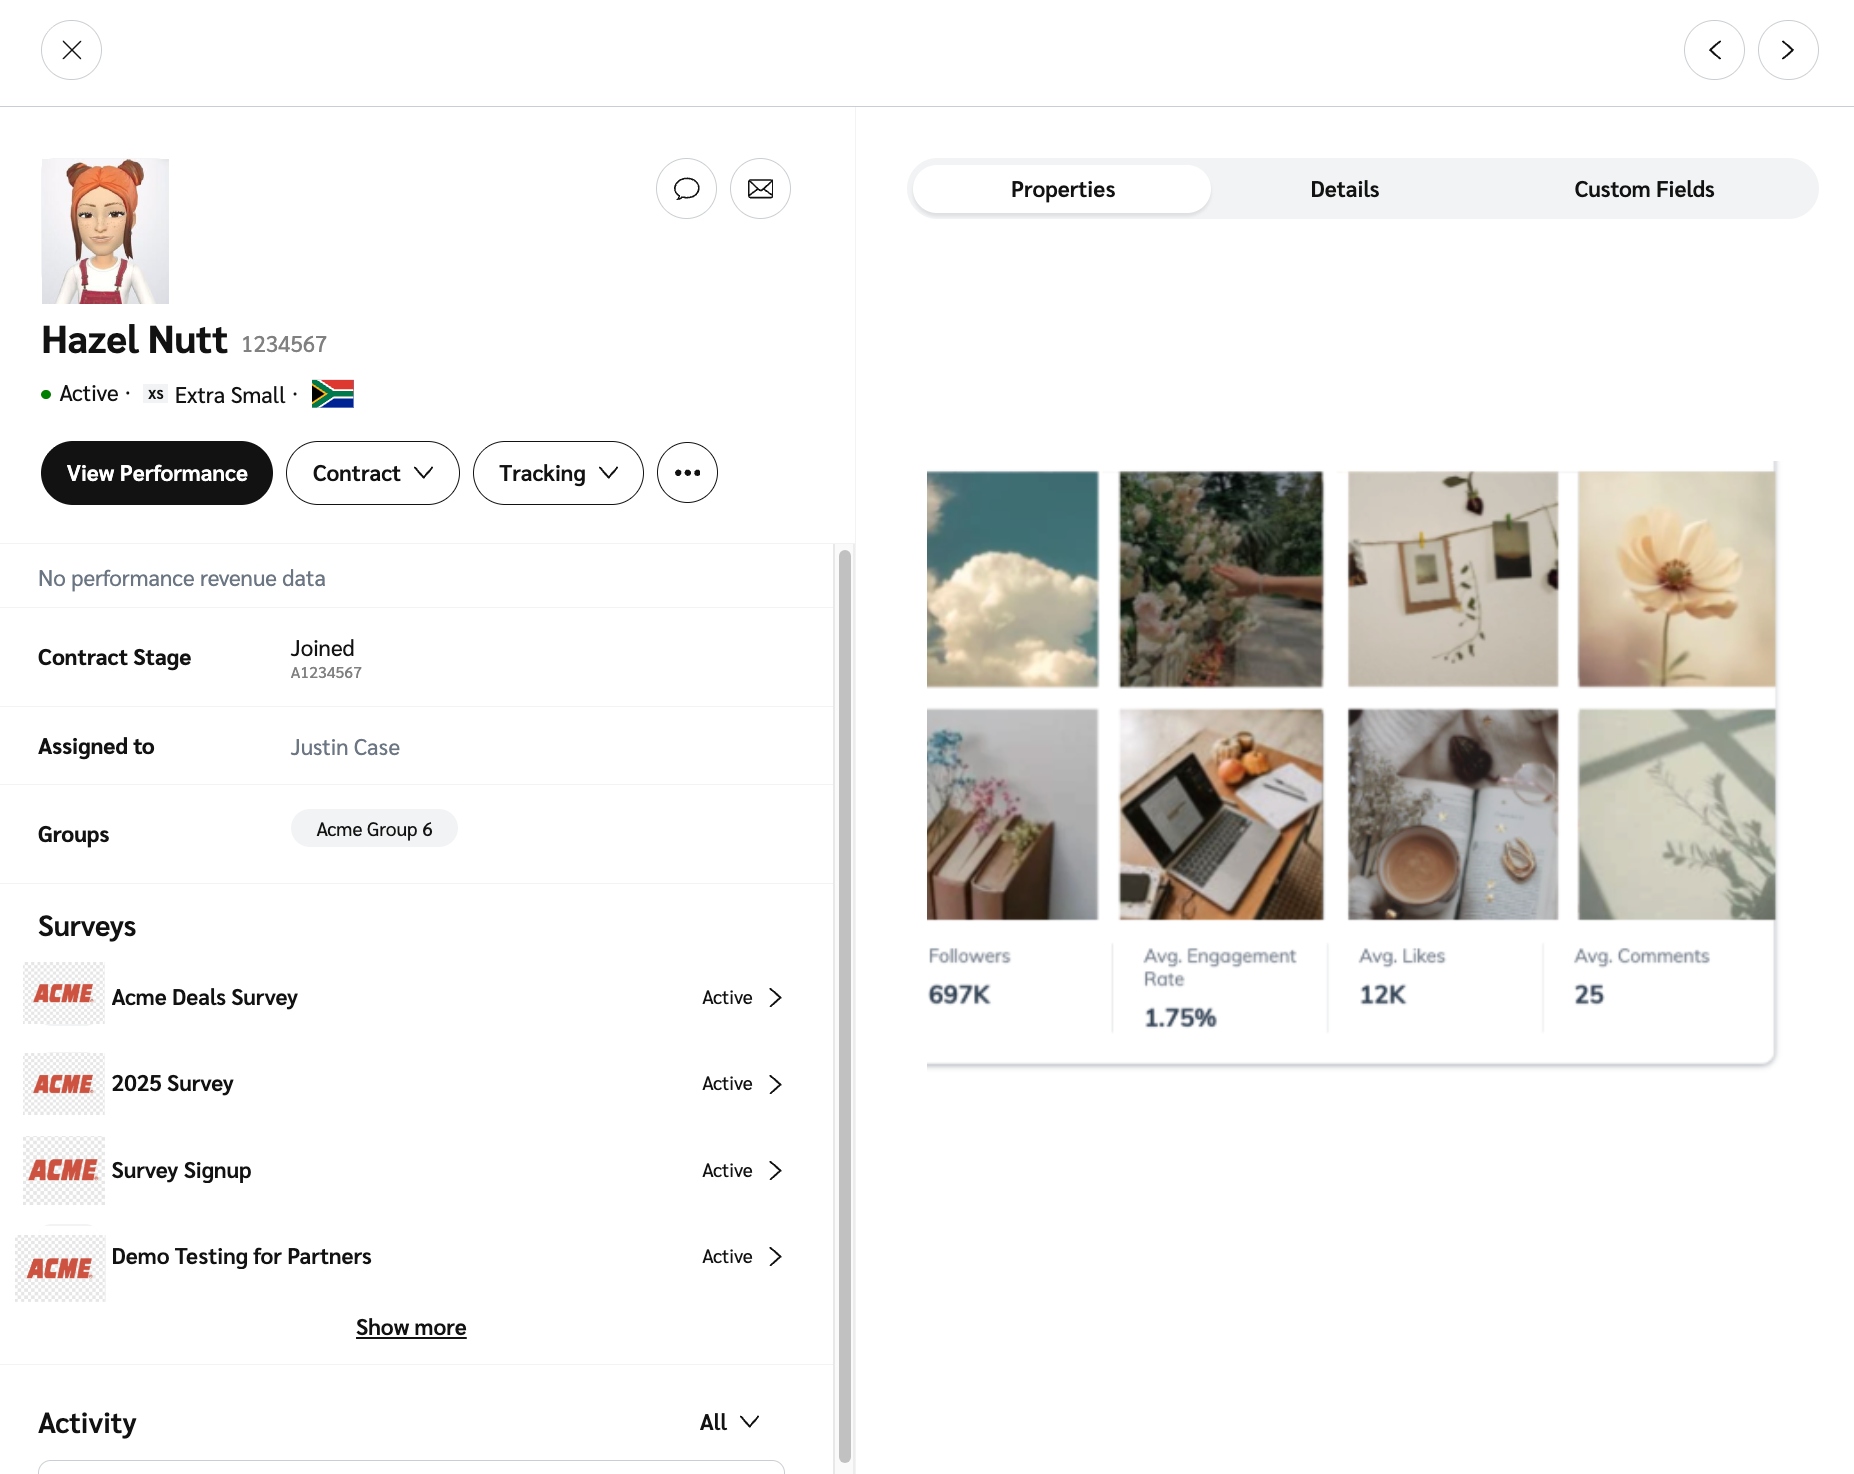The height and width of the screenshot is (1474, 1854).
Task: Click the chat bubble message icon
Action: point(686,189)
